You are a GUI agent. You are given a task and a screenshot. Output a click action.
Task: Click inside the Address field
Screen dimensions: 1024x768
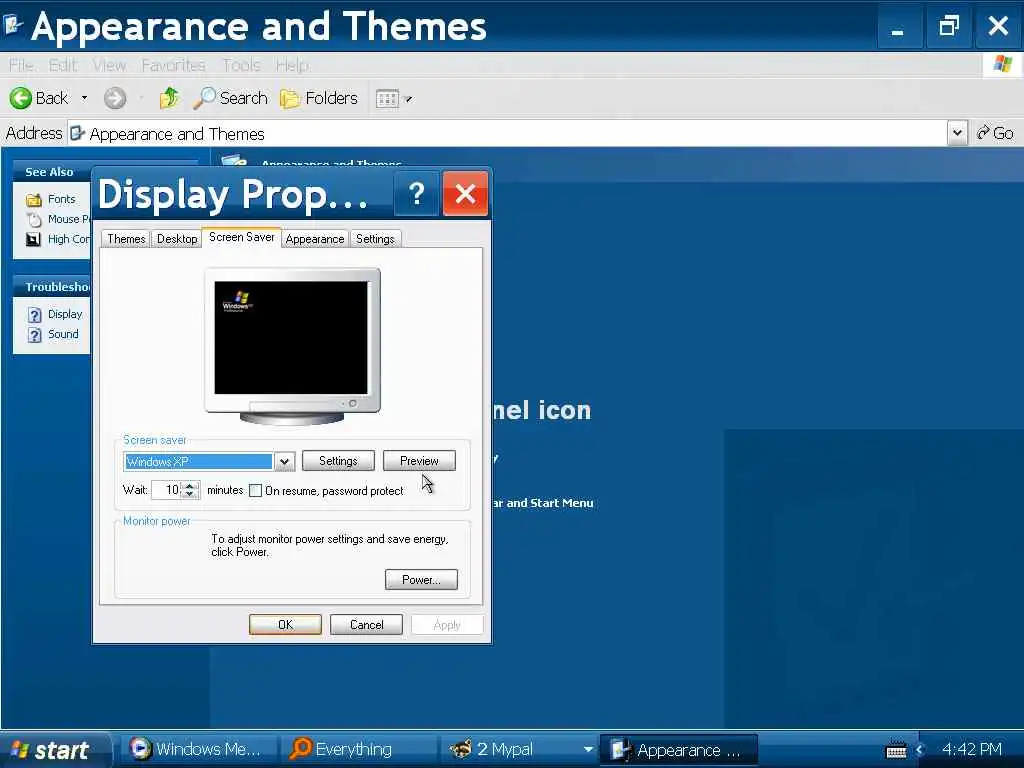point(507,134)
